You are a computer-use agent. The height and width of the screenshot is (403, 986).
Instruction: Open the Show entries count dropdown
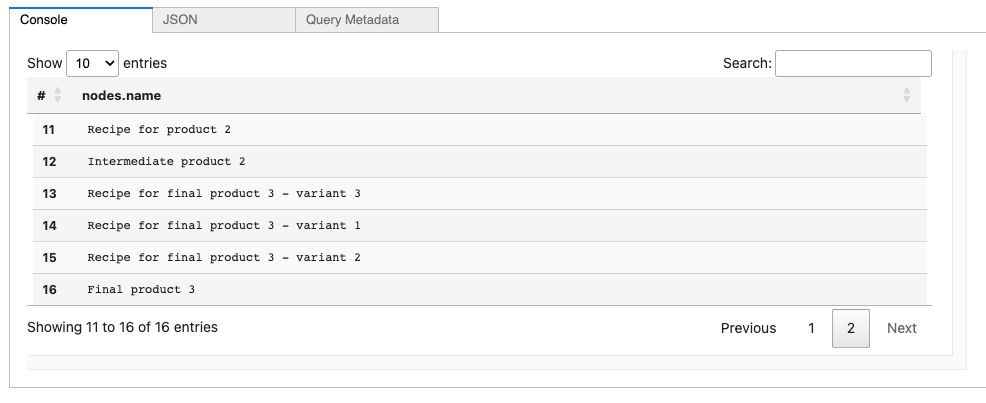click(x=92, y=63)
